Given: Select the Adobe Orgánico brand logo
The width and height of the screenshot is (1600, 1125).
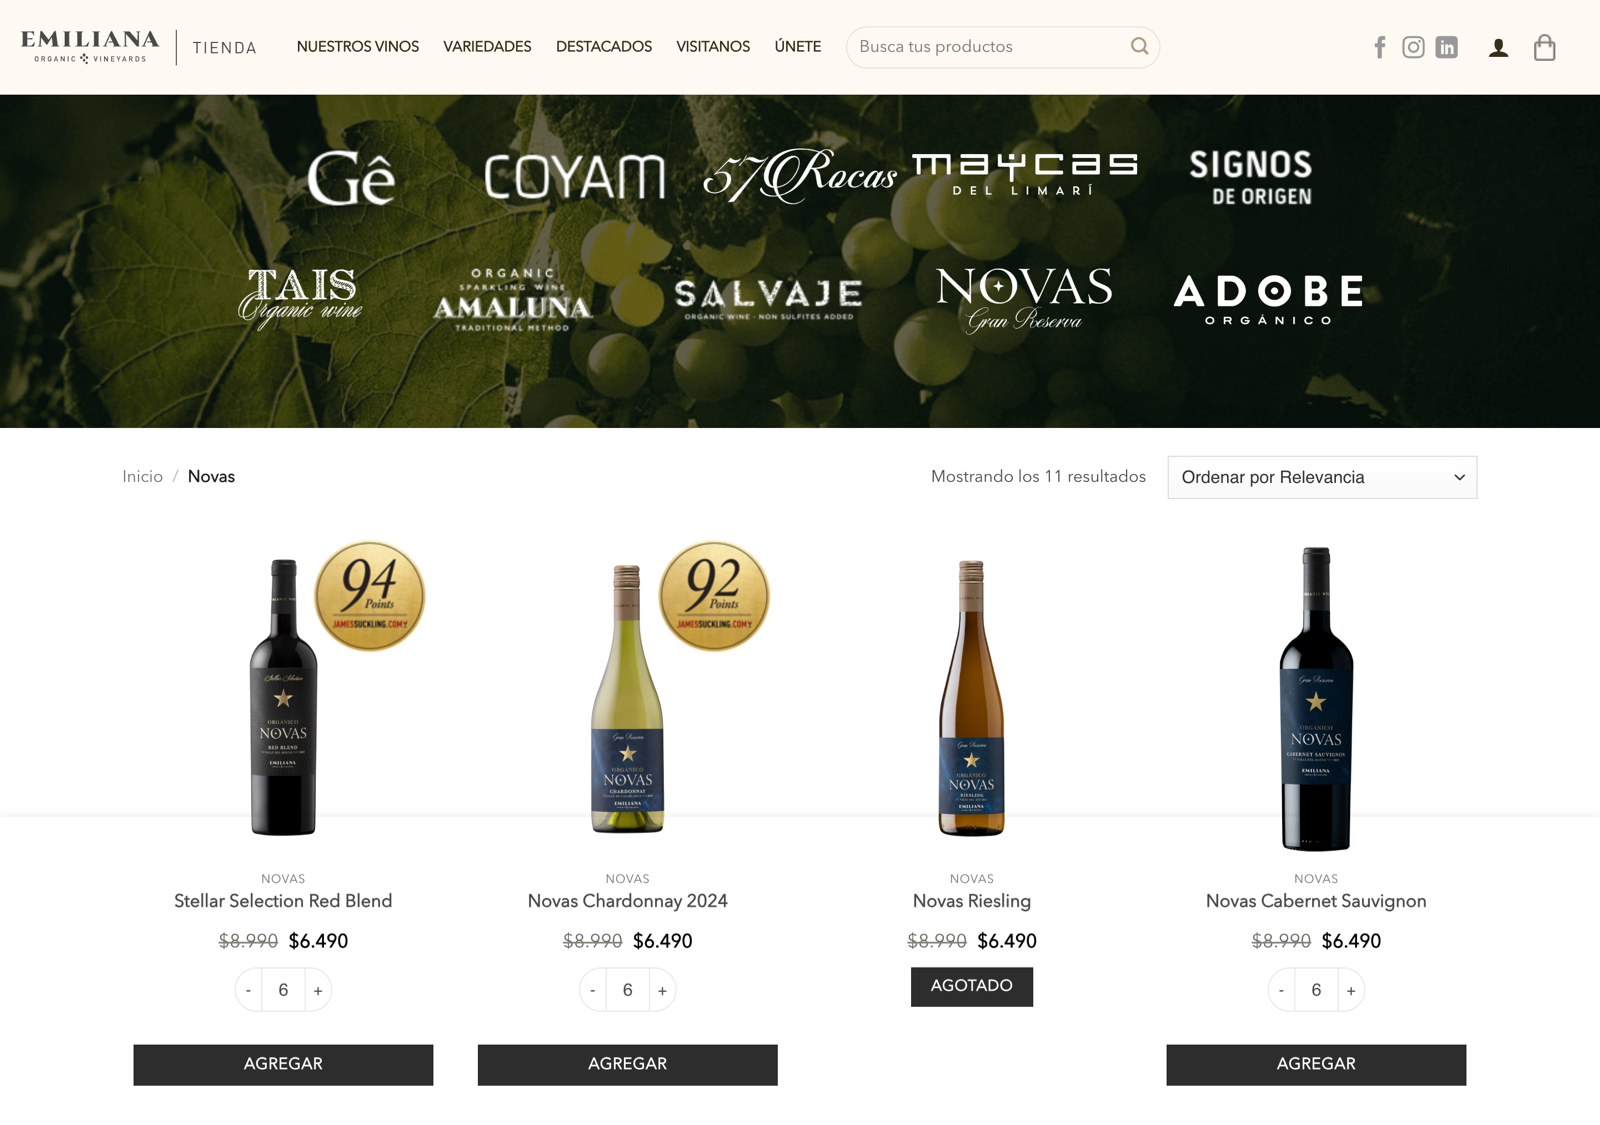Looking at the screenshot, I should [x=1268, y=299].
